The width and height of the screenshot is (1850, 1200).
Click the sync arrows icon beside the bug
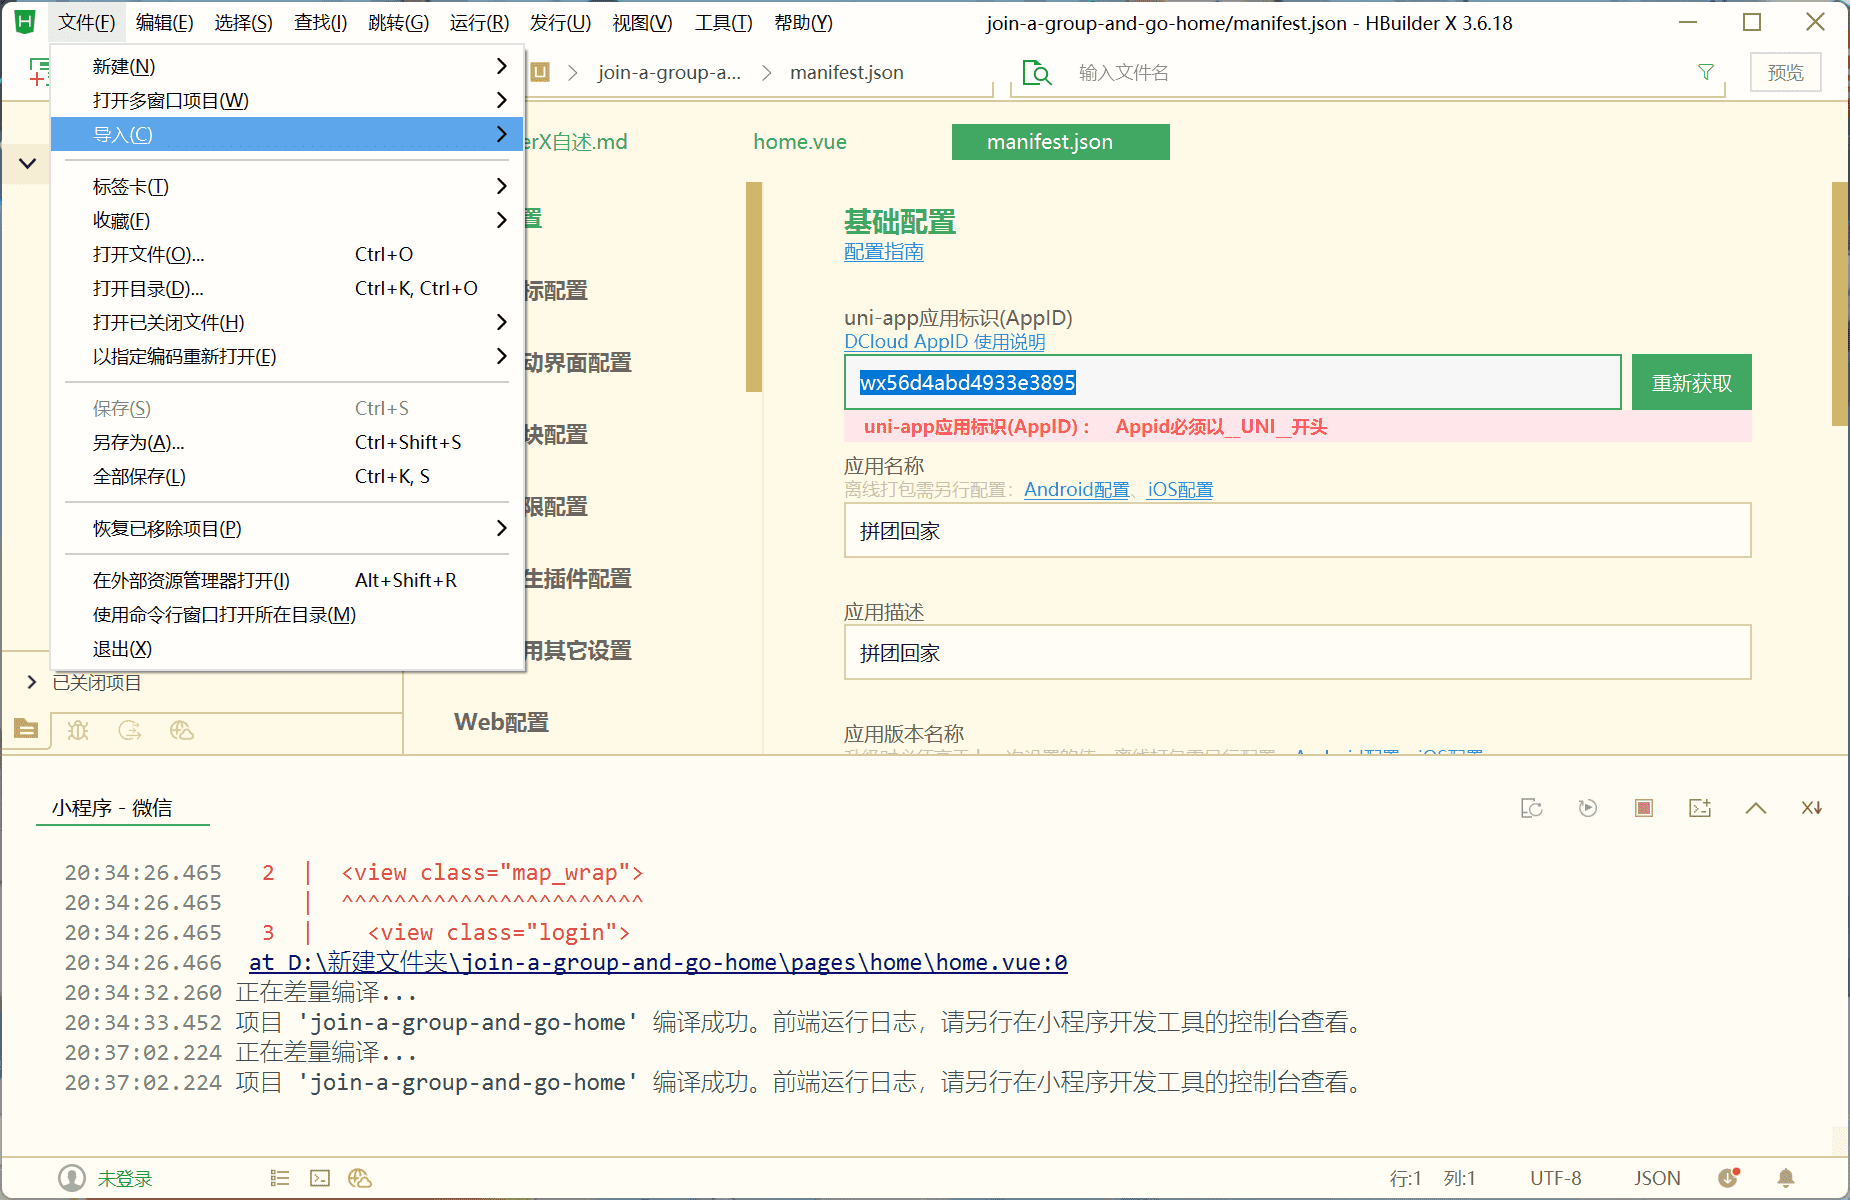point(130,730)
